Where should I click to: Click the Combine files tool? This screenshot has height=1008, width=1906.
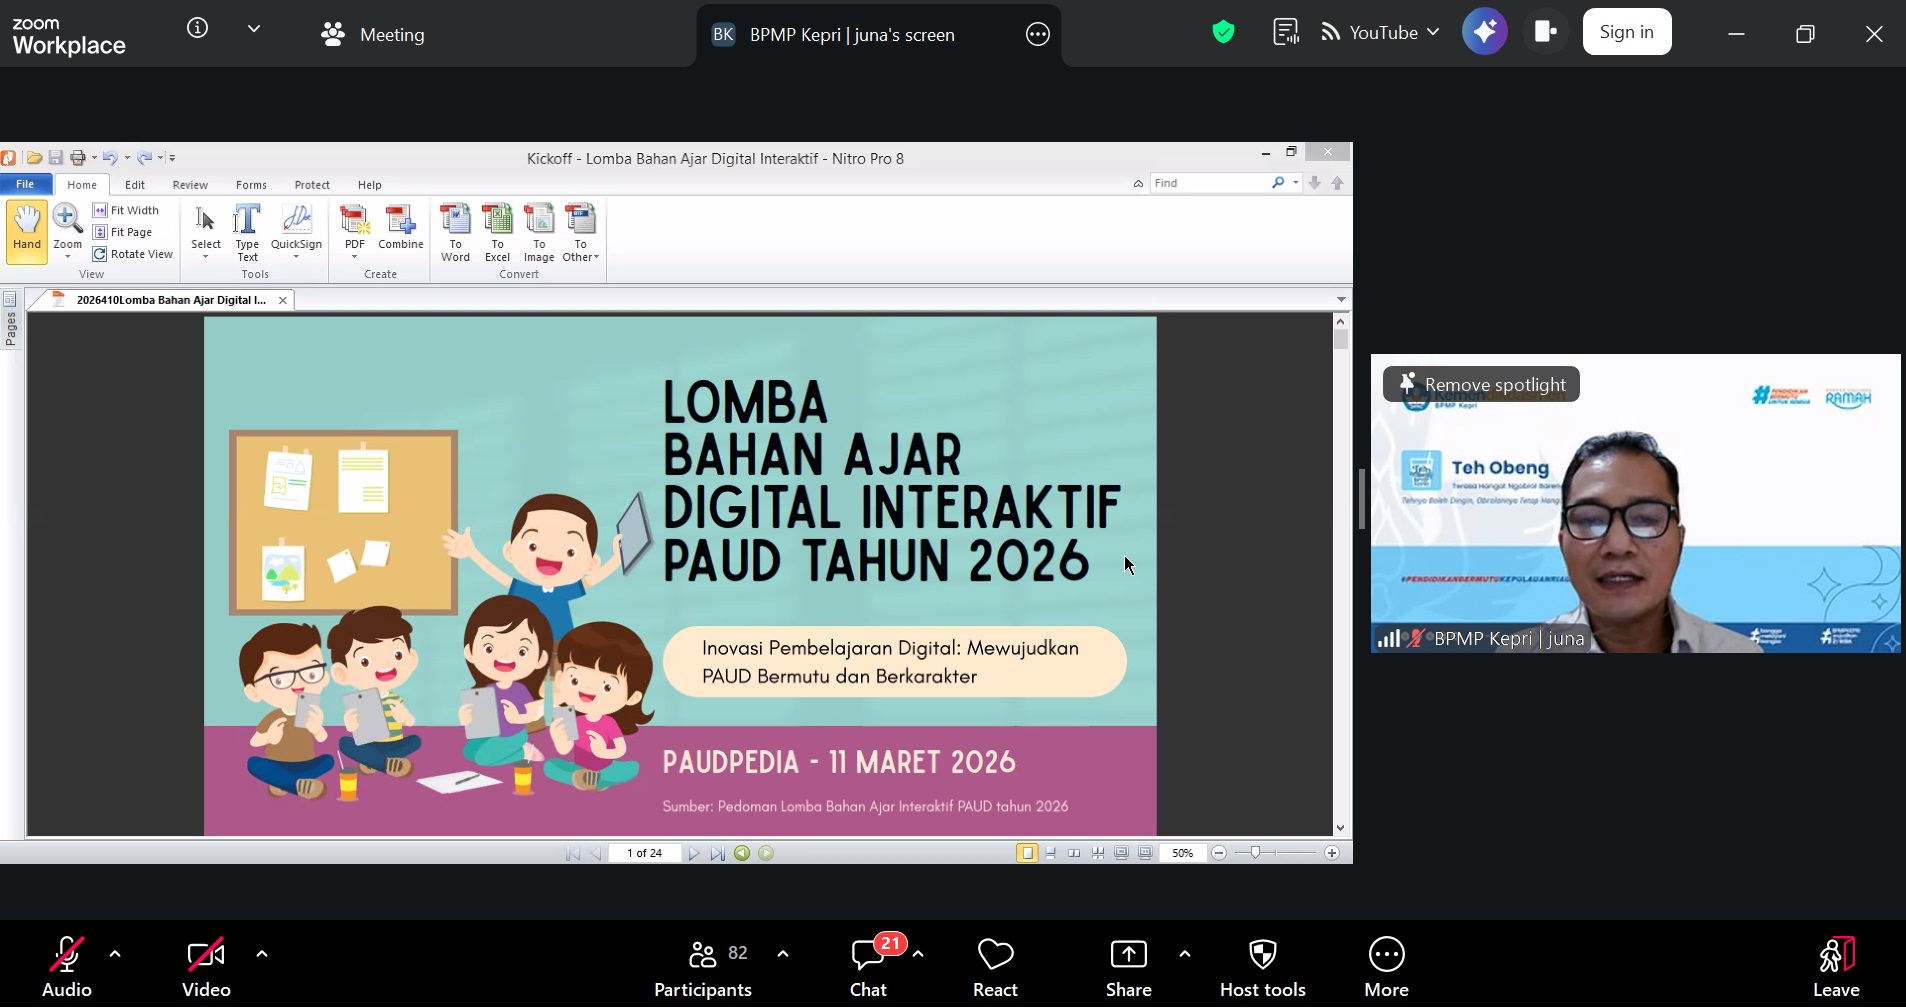tap(400, 230)
